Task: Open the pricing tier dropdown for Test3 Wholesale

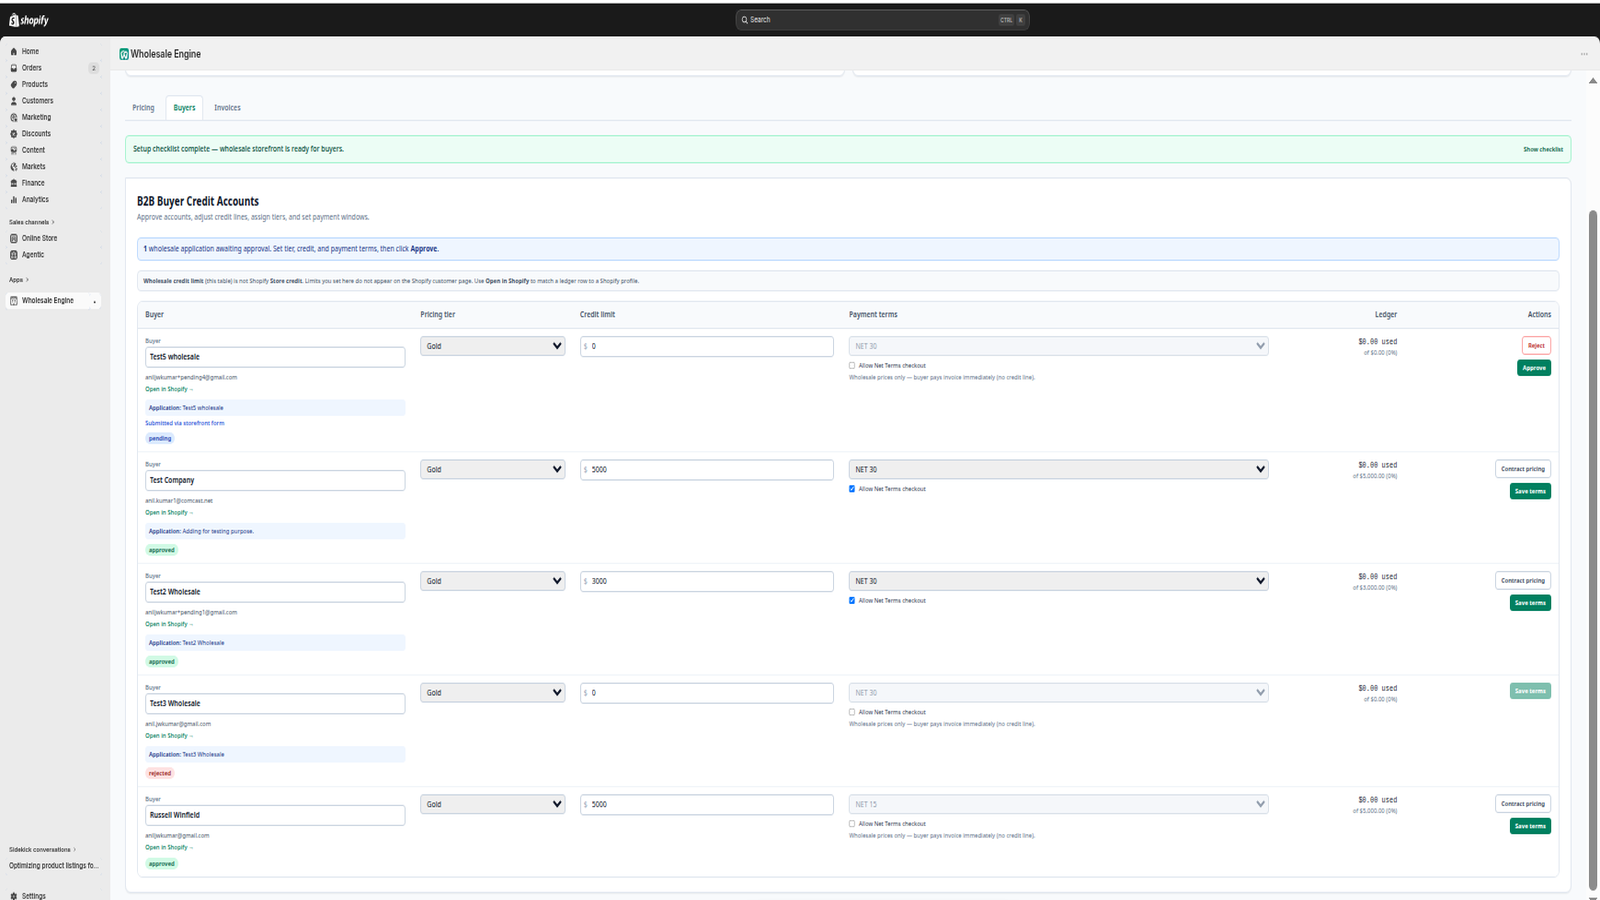Action: pyautogui.click(x=493, y=692)
